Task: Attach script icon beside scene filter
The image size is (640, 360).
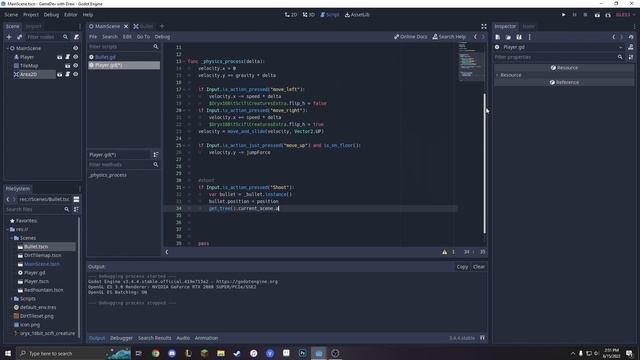Action: pos(76,37)
